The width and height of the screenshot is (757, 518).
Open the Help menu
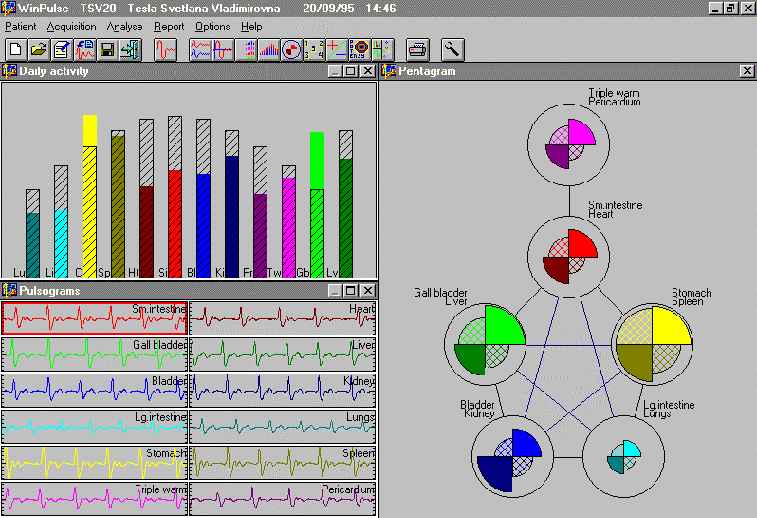click(252, 27)
